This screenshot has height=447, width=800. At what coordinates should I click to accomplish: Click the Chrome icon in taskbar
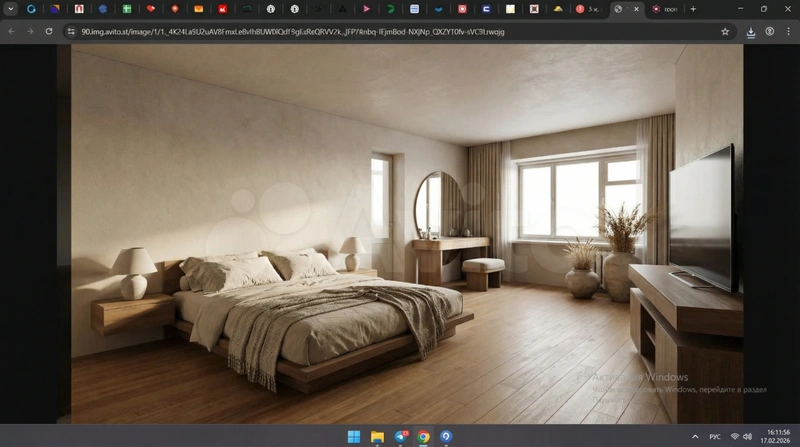(424, 437)
